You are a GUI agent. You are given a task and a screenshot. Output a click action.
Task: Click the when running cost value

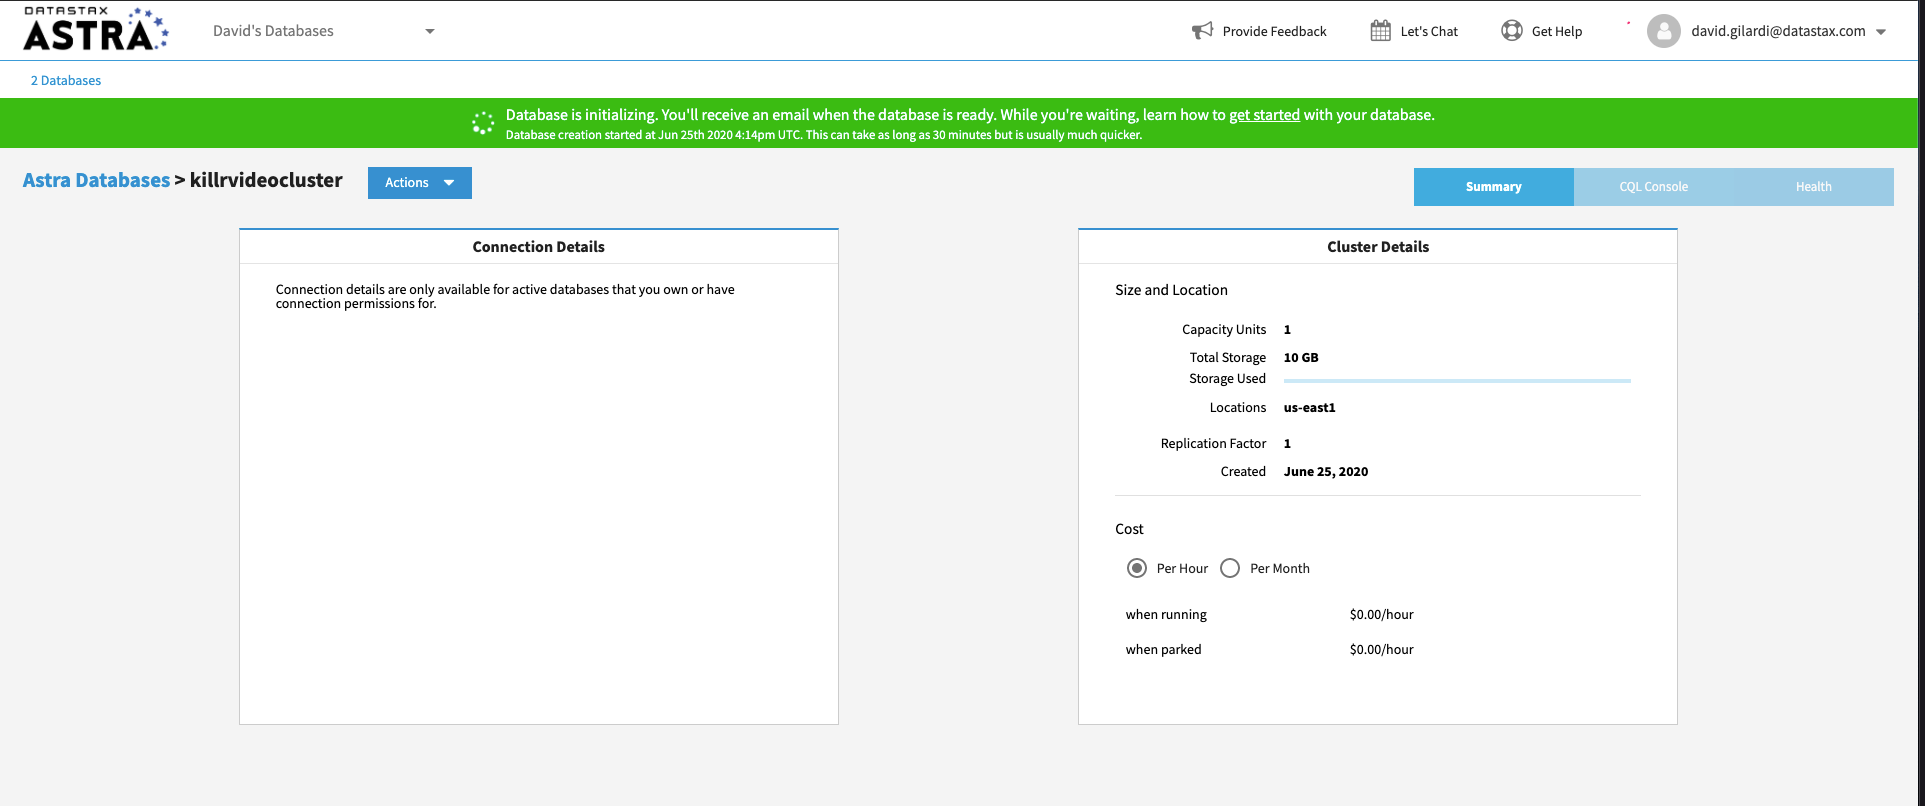point(1381,615)
